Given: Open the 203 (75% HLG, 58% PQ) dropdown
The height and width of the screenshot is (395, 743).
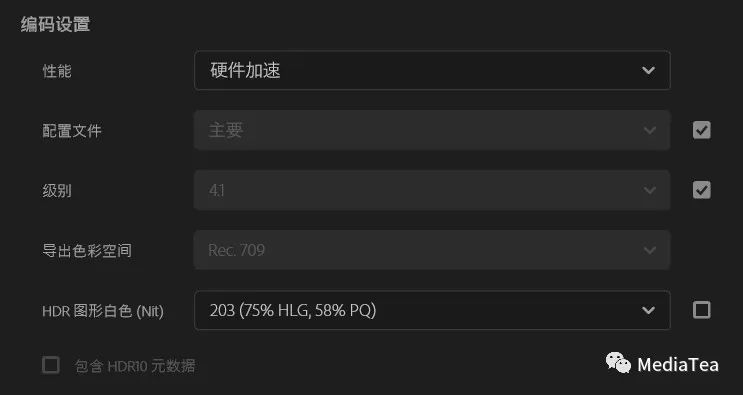Looking at the screenshot, I should point(432,310).
